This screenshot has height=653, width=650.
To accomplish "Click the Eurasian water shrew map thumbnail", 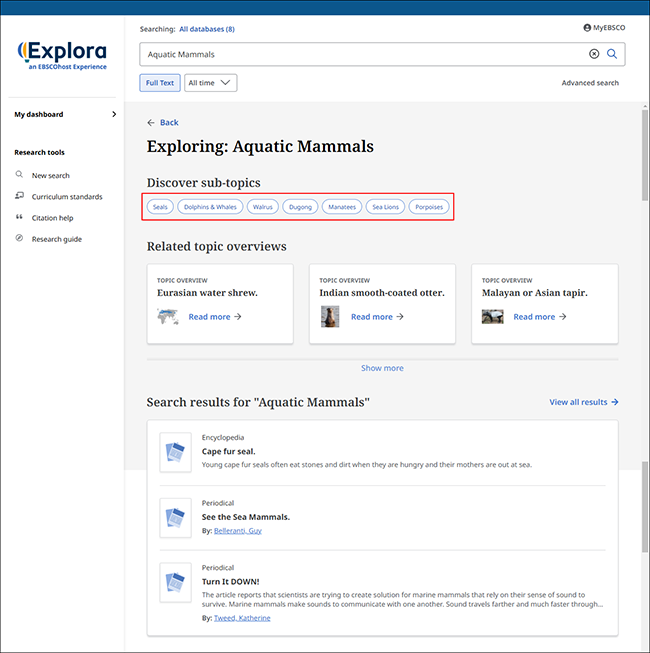I will [x=168, y=317].
